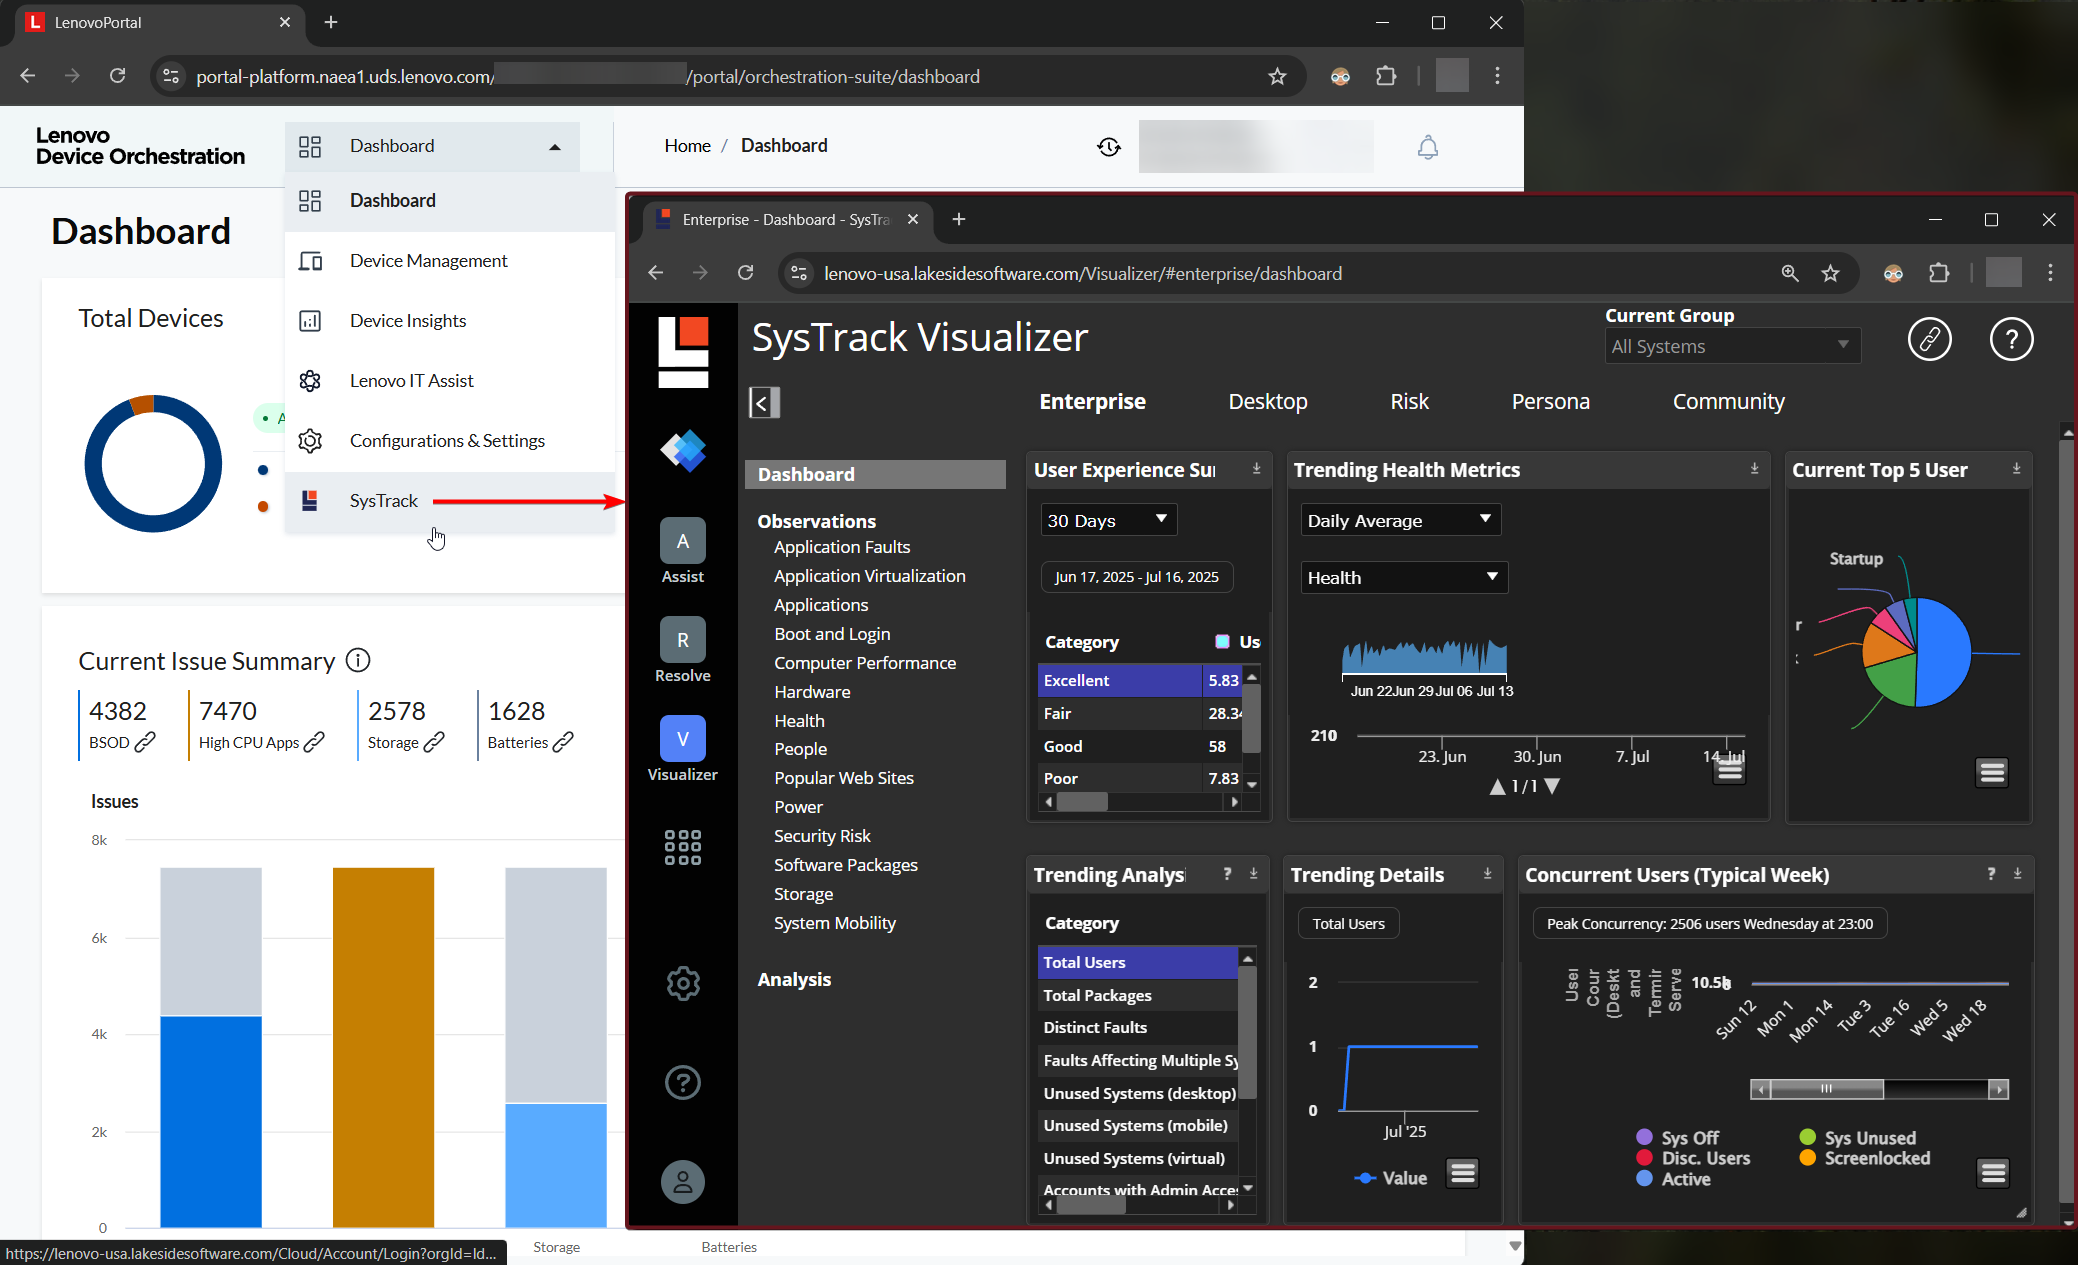Toggle the Disc. Users legend item
Image resolution: width=2078 pixels, height=1265 pixels.
coord(1694,1158)
